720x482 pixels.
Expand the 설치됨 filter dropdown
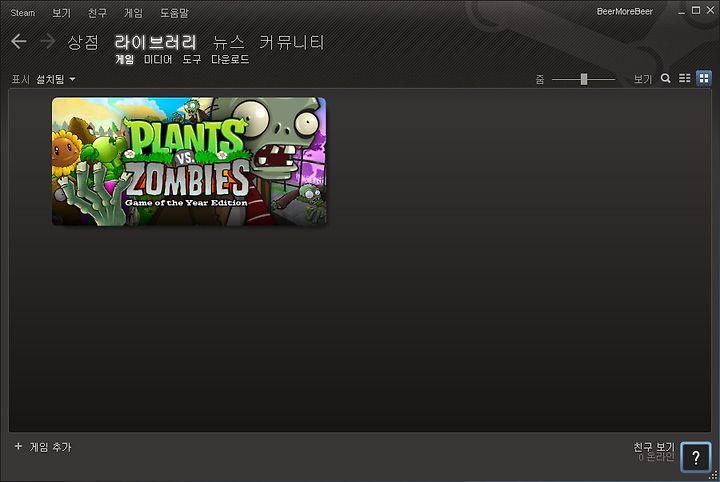point(56,79)
